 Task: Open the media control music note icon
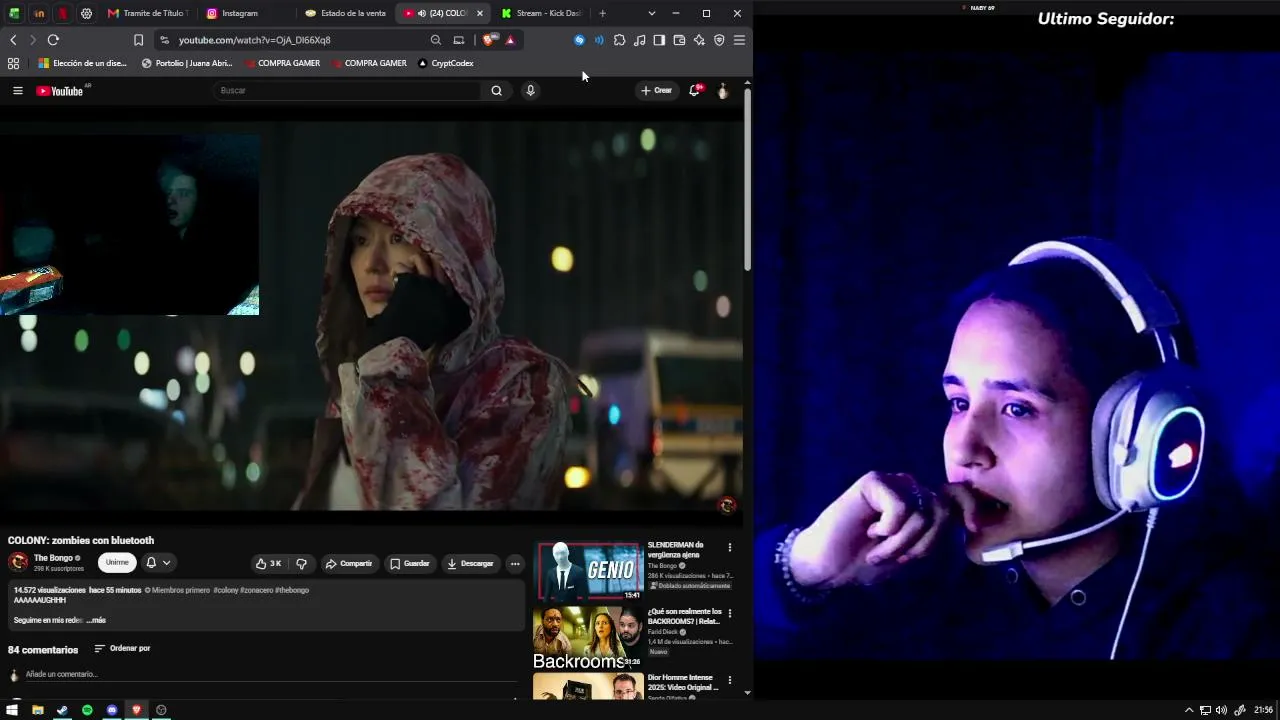coord(639,40)
